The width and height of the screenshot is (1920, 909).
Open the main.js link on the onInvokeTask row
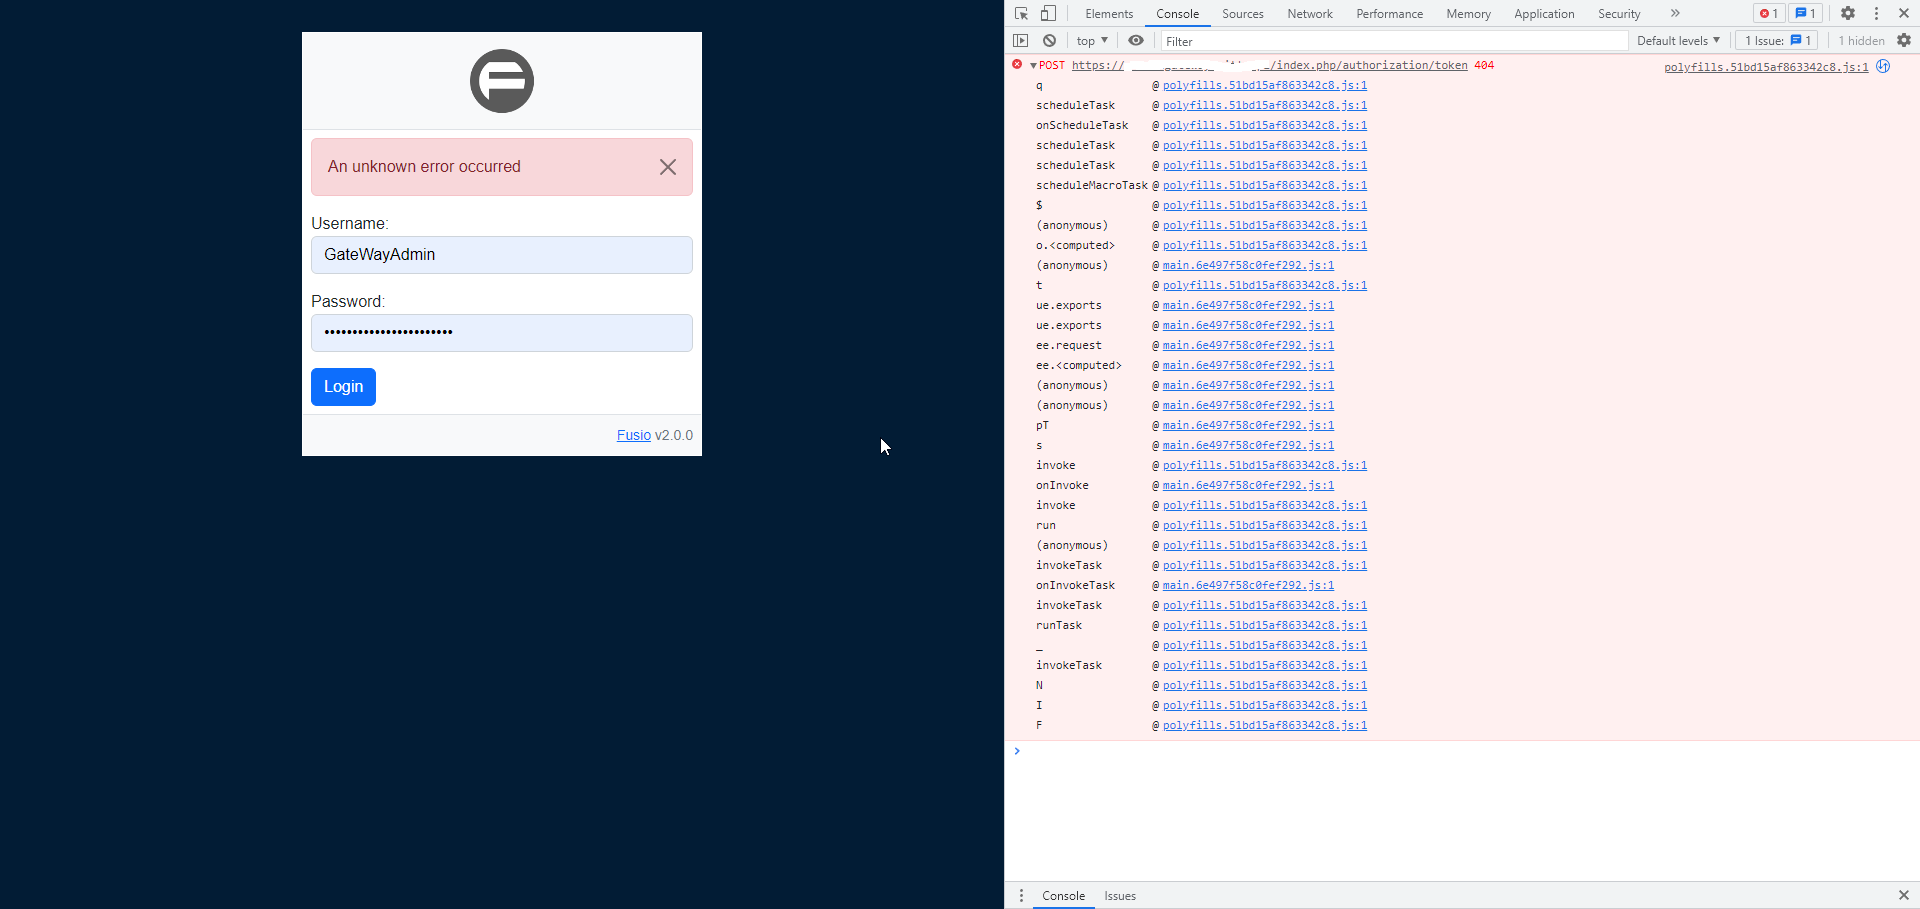click(1248, 585)
